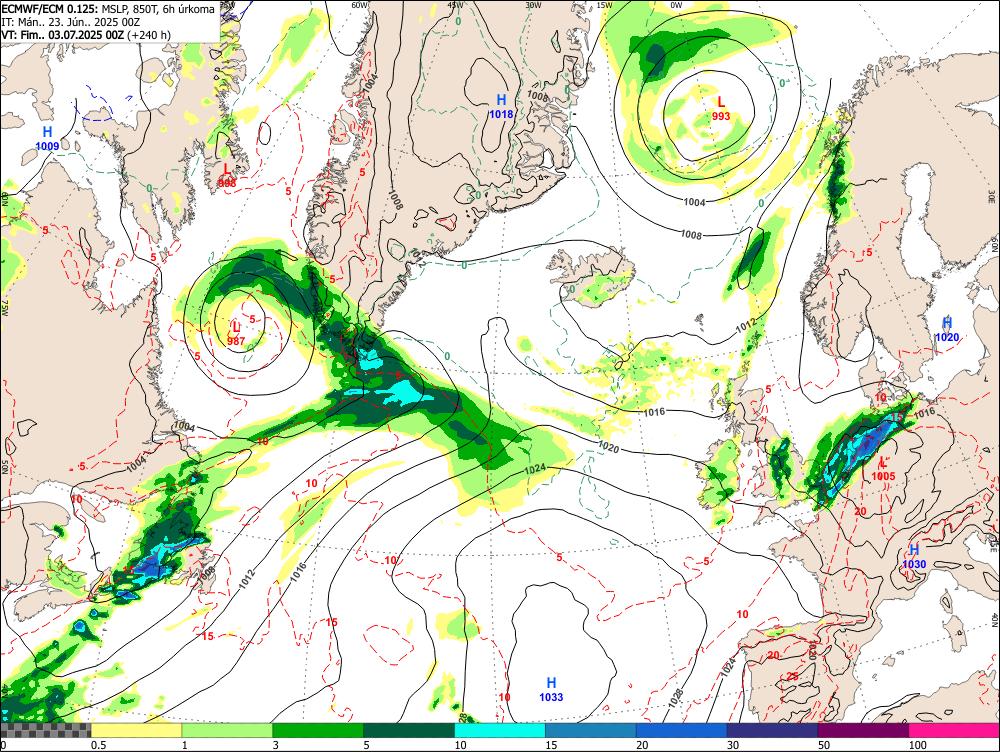Click the light green 1–3 legend swatch

click(227, 730)
